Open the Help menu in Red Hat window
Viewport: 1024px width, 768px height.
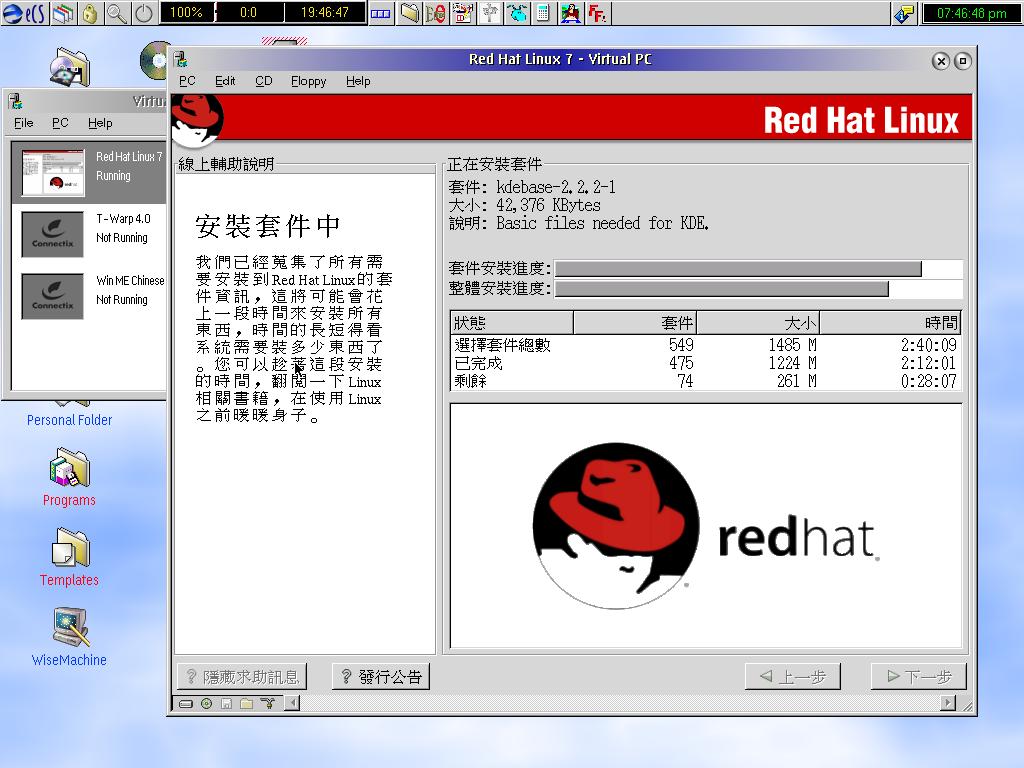(x=358, y=81)
